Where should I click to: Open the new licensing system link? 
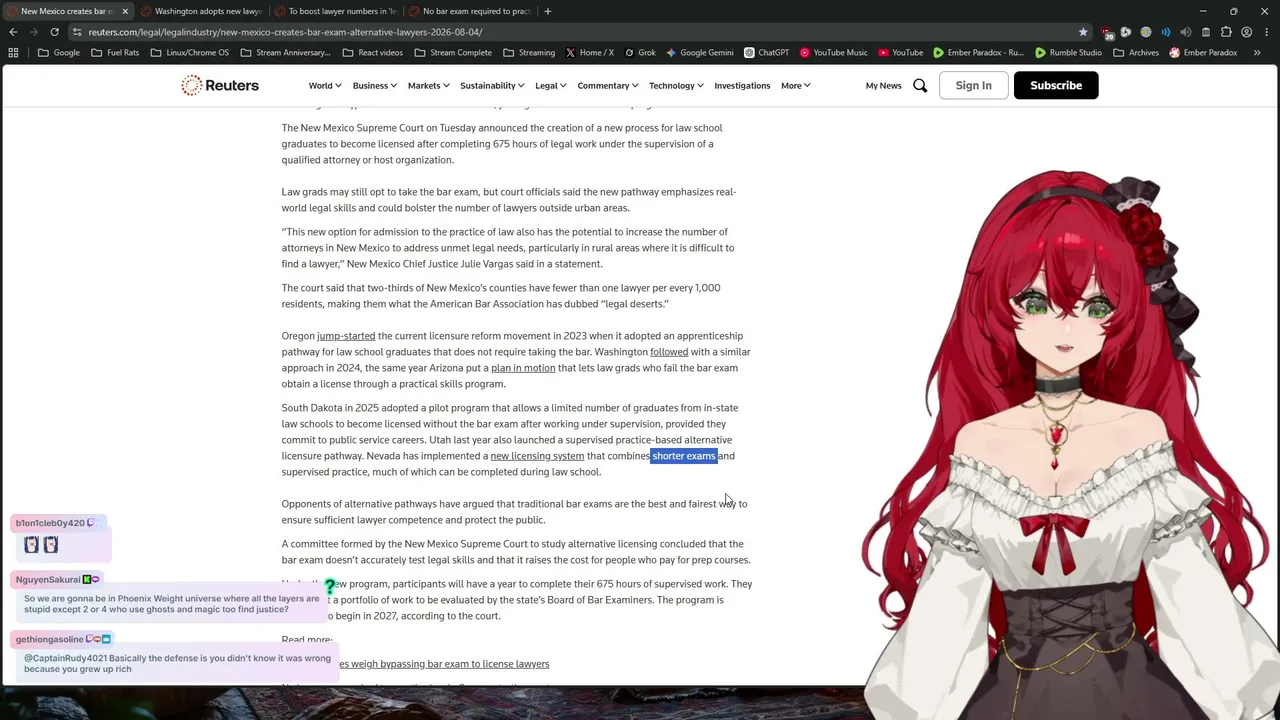(x=537, y=456)
